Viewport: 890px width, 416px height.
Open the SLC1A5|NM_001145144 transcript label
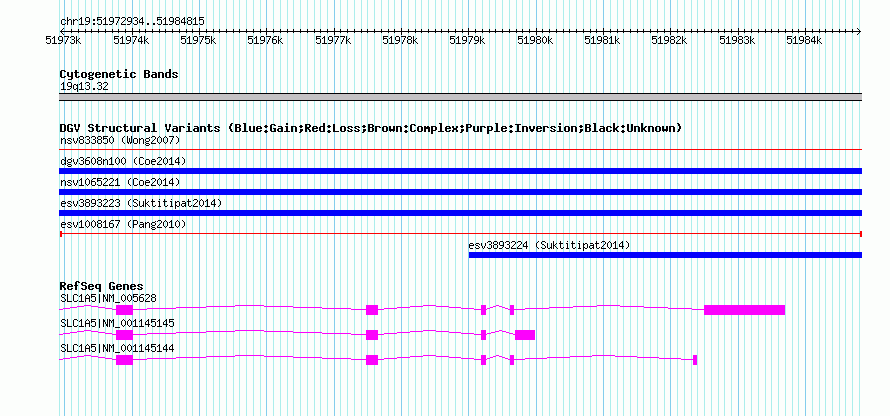(x=117, y=348)
